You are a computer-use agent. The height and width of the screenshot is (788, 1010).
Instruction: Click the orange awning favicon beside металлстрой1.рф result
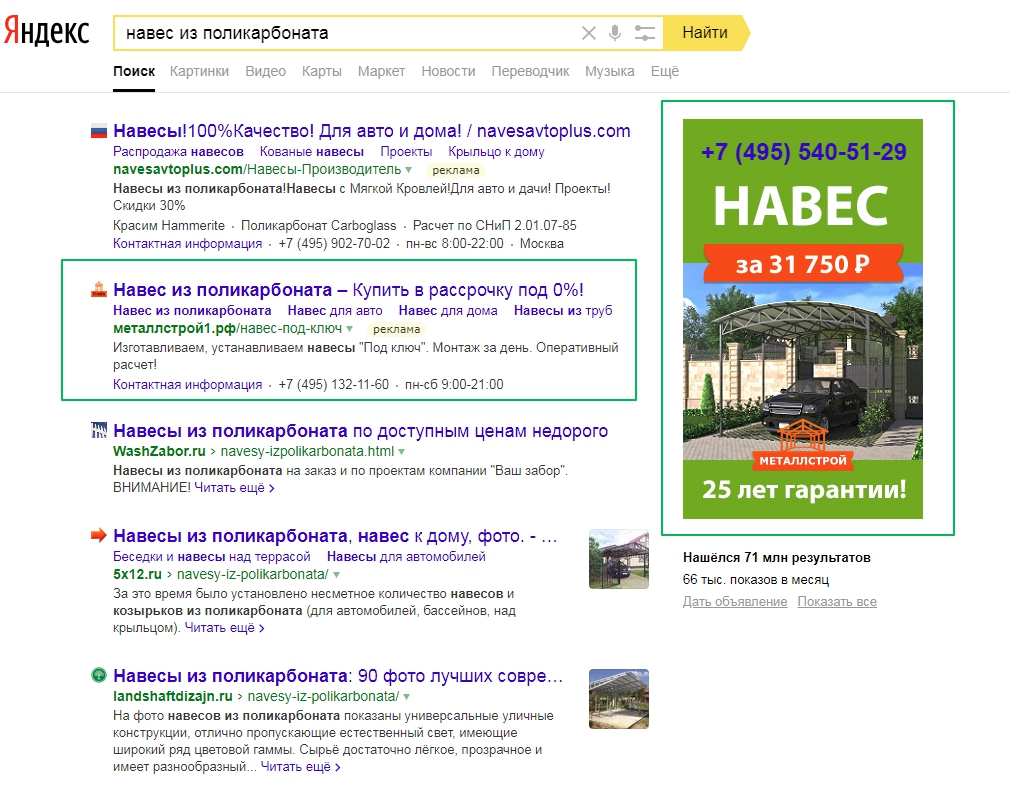coord(99,291)
